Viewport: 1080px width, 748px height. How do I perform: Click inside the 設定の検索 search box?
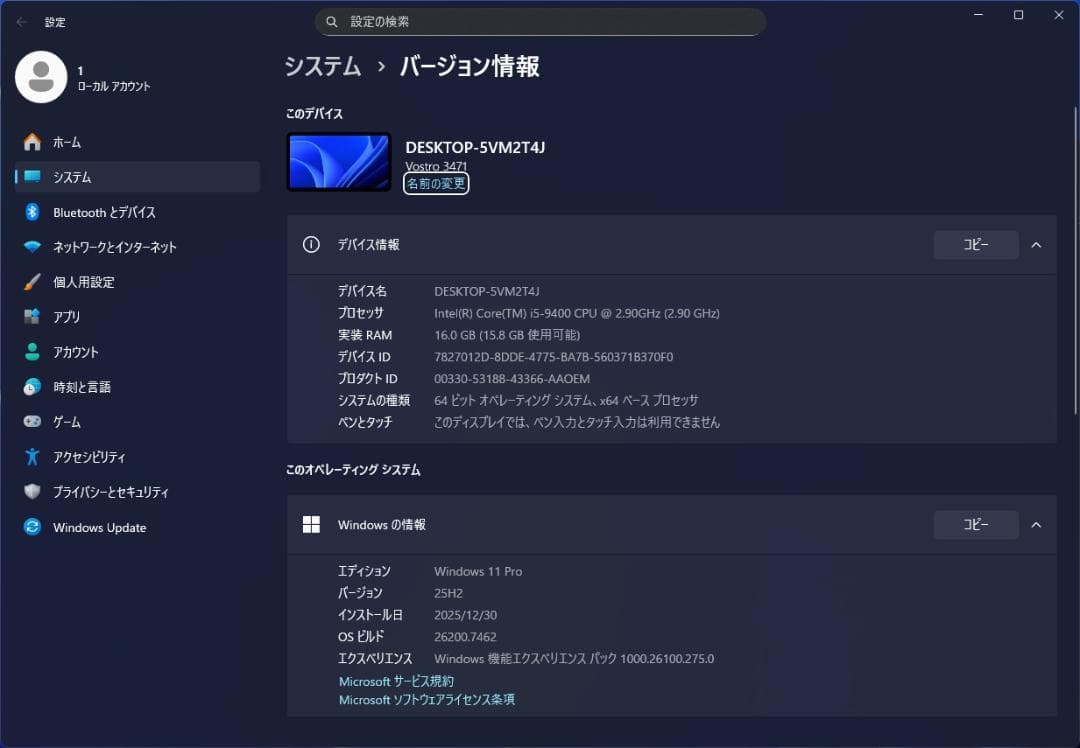pos(540,21)
